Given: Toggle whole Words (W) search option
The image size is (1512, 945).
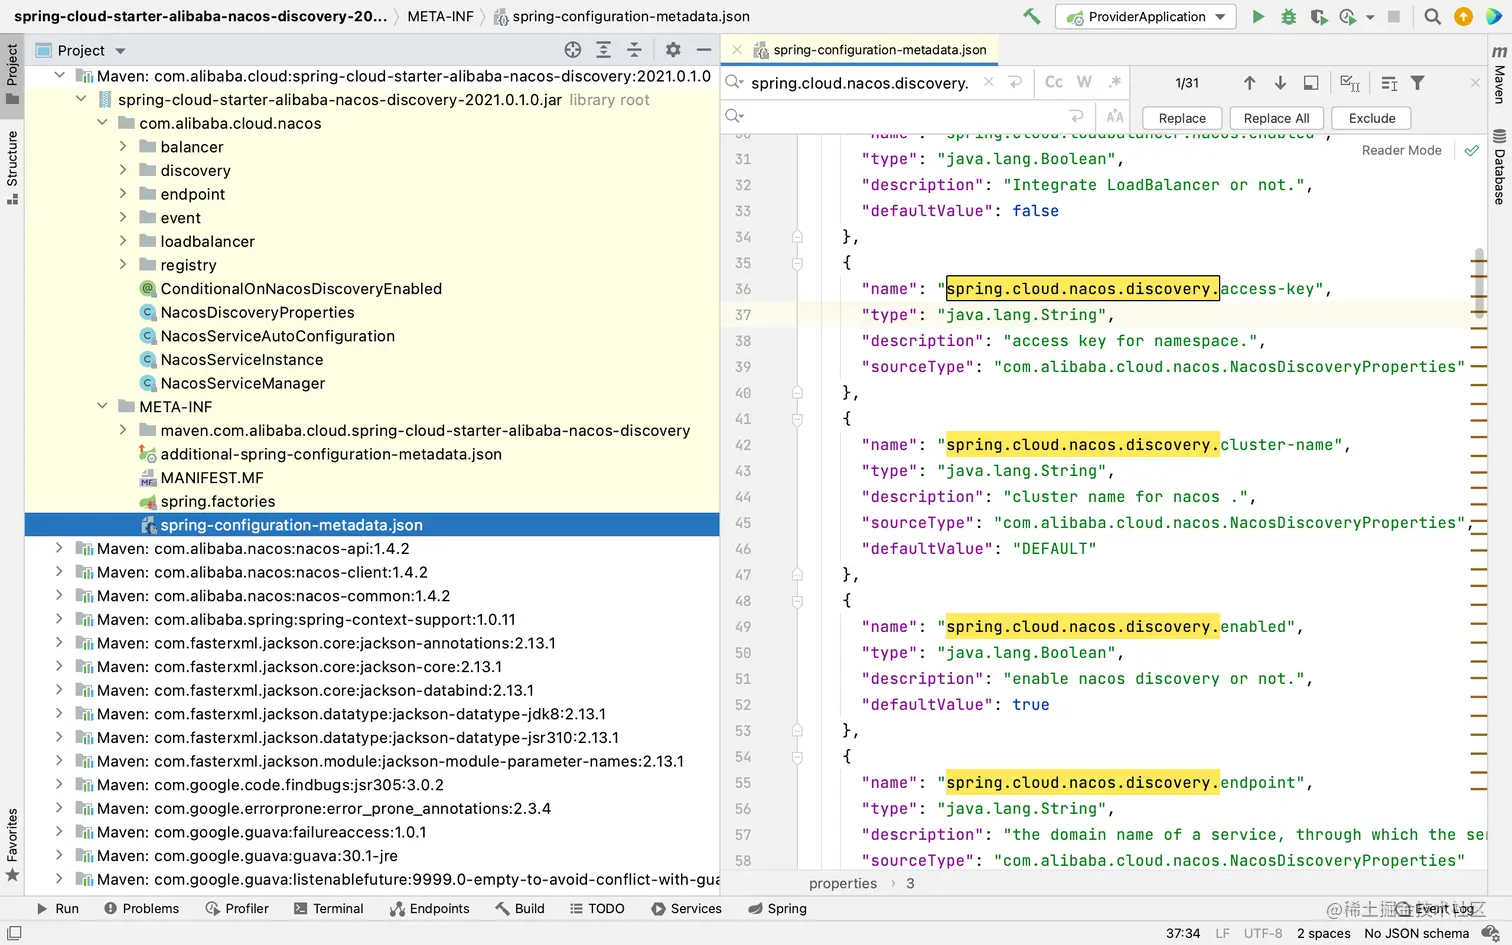Looking at the screenshot, I should point(1084,82).
